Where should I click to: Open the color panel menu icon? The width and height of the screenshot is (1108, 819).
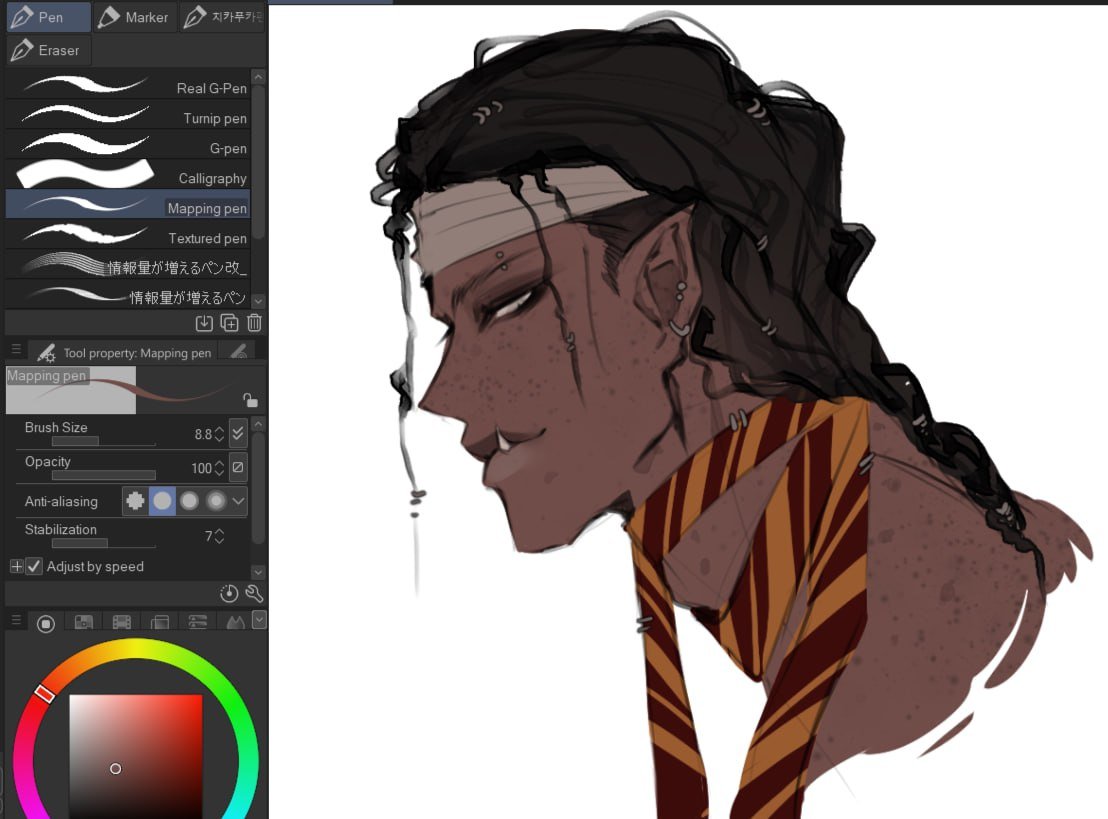click(16, 620)
